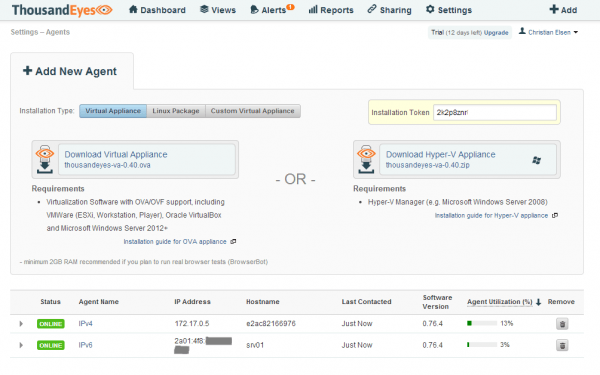600x375 pixels.
Task: Select Virtual Appliance installation type
Action: (113, 111)
